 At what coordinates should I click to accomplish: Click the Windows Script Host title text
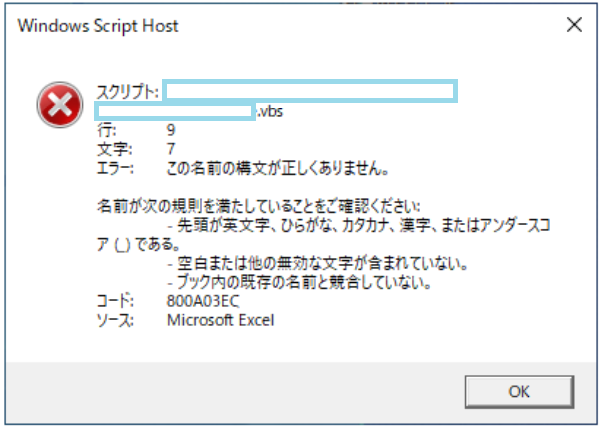[98, 26]
